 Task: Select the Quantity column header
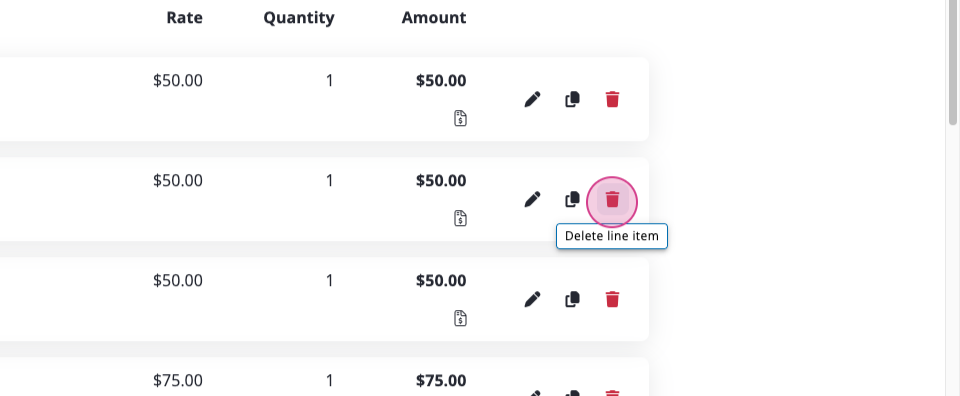click(299, 18)
